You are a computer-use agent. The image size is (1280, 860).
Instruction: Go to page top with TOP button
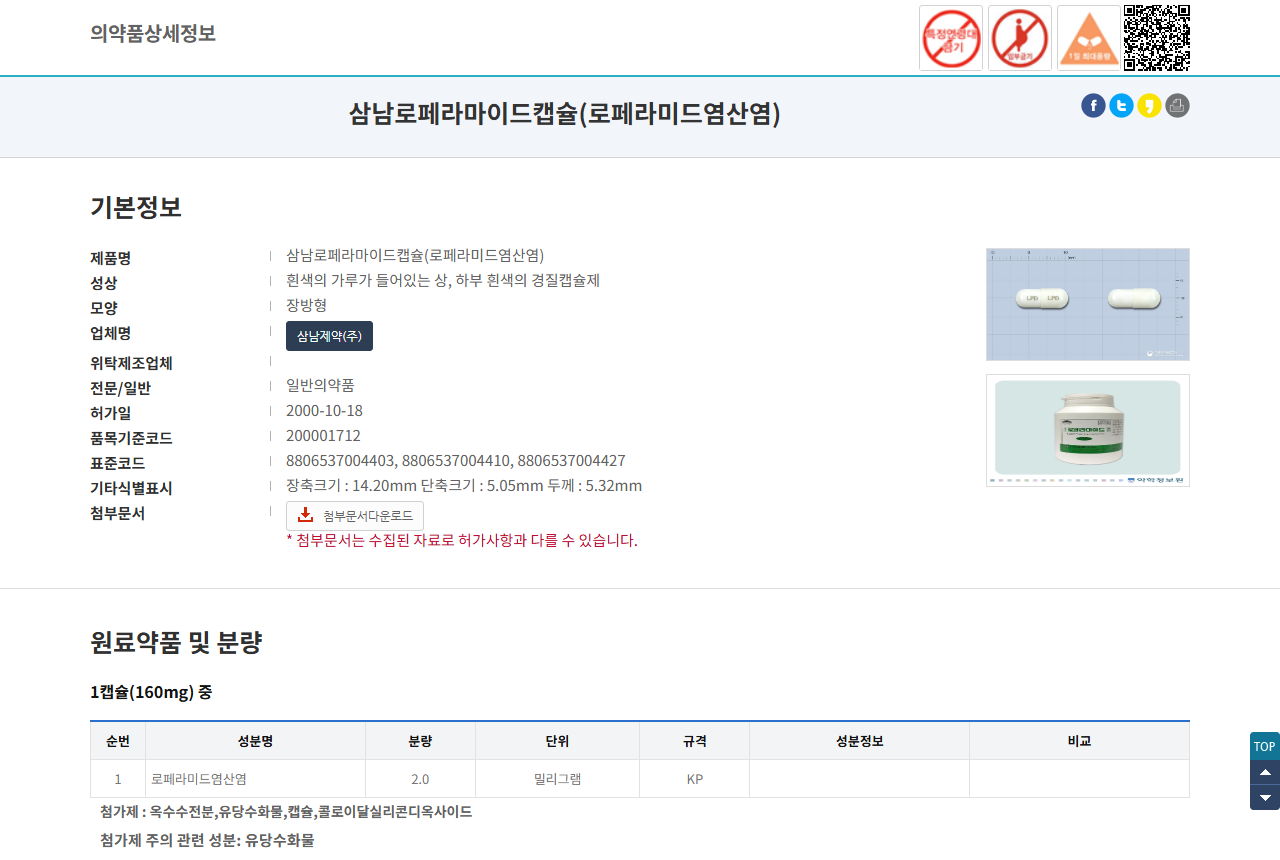point(1265,746)
